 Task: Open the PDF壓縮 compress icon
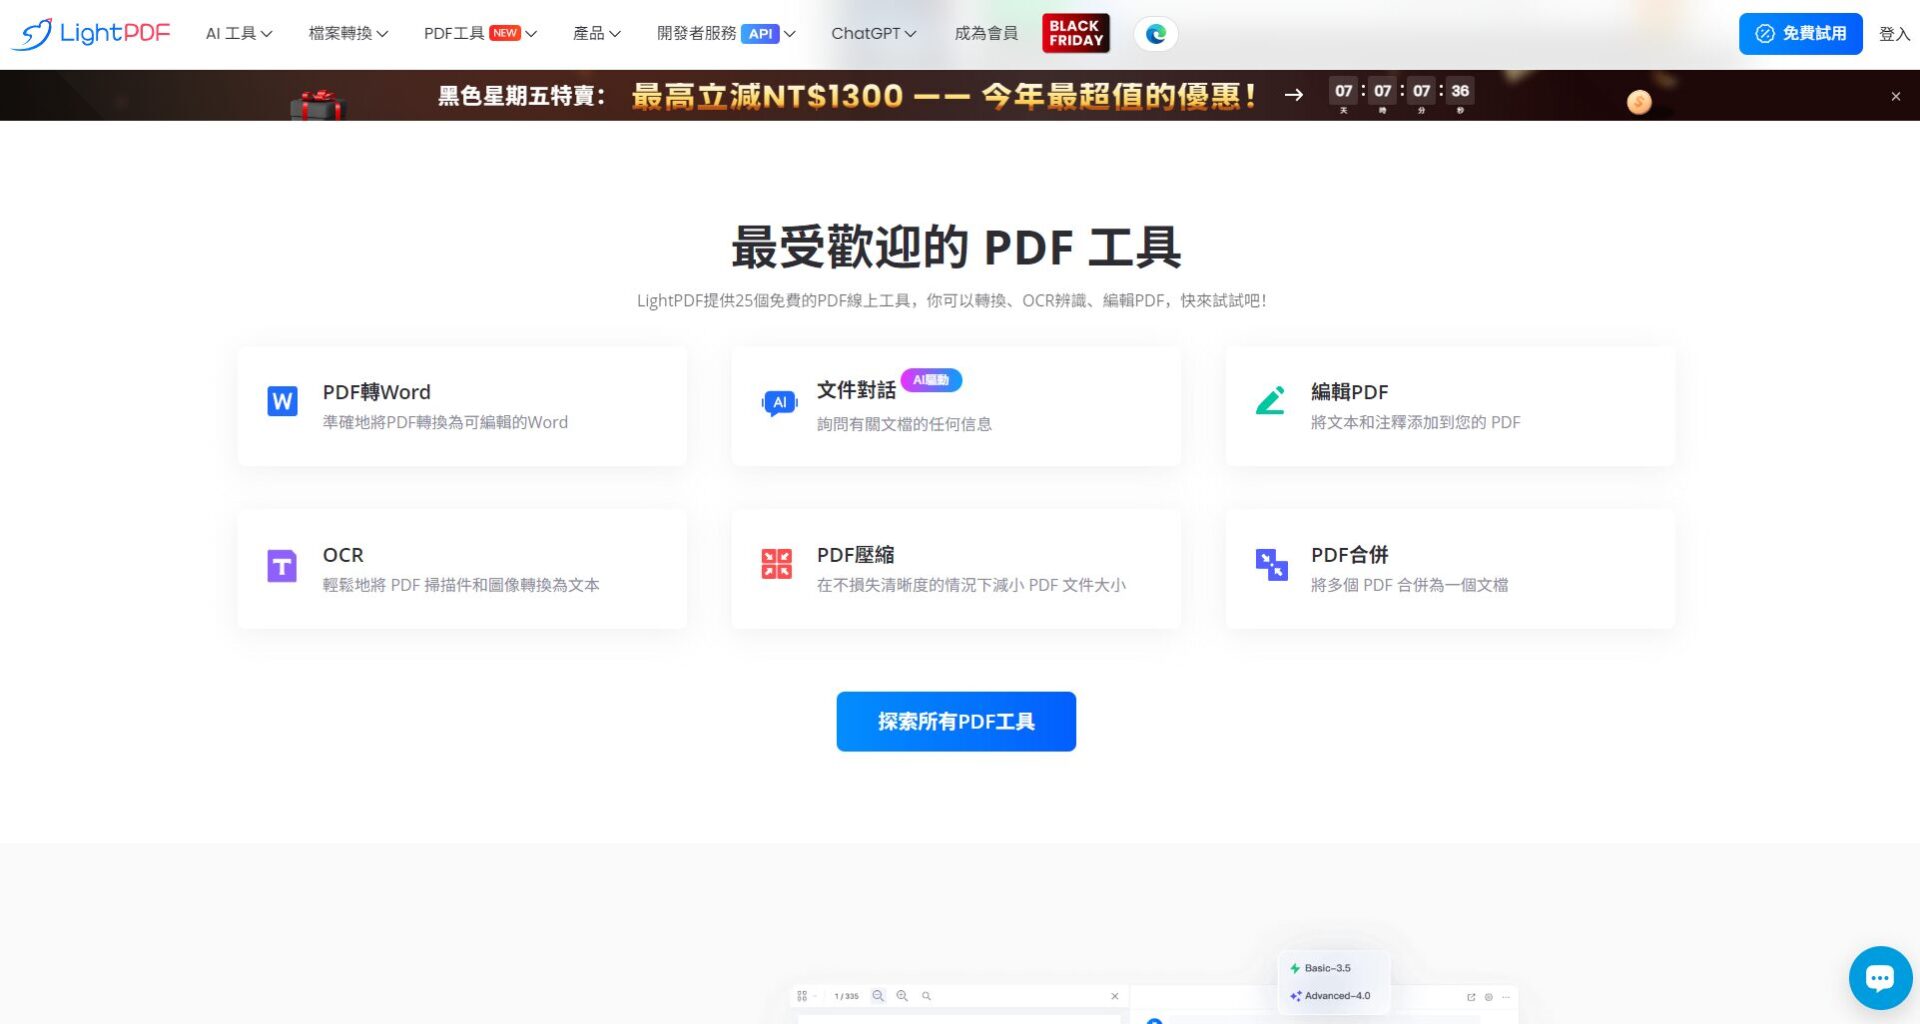click(776, 564)
